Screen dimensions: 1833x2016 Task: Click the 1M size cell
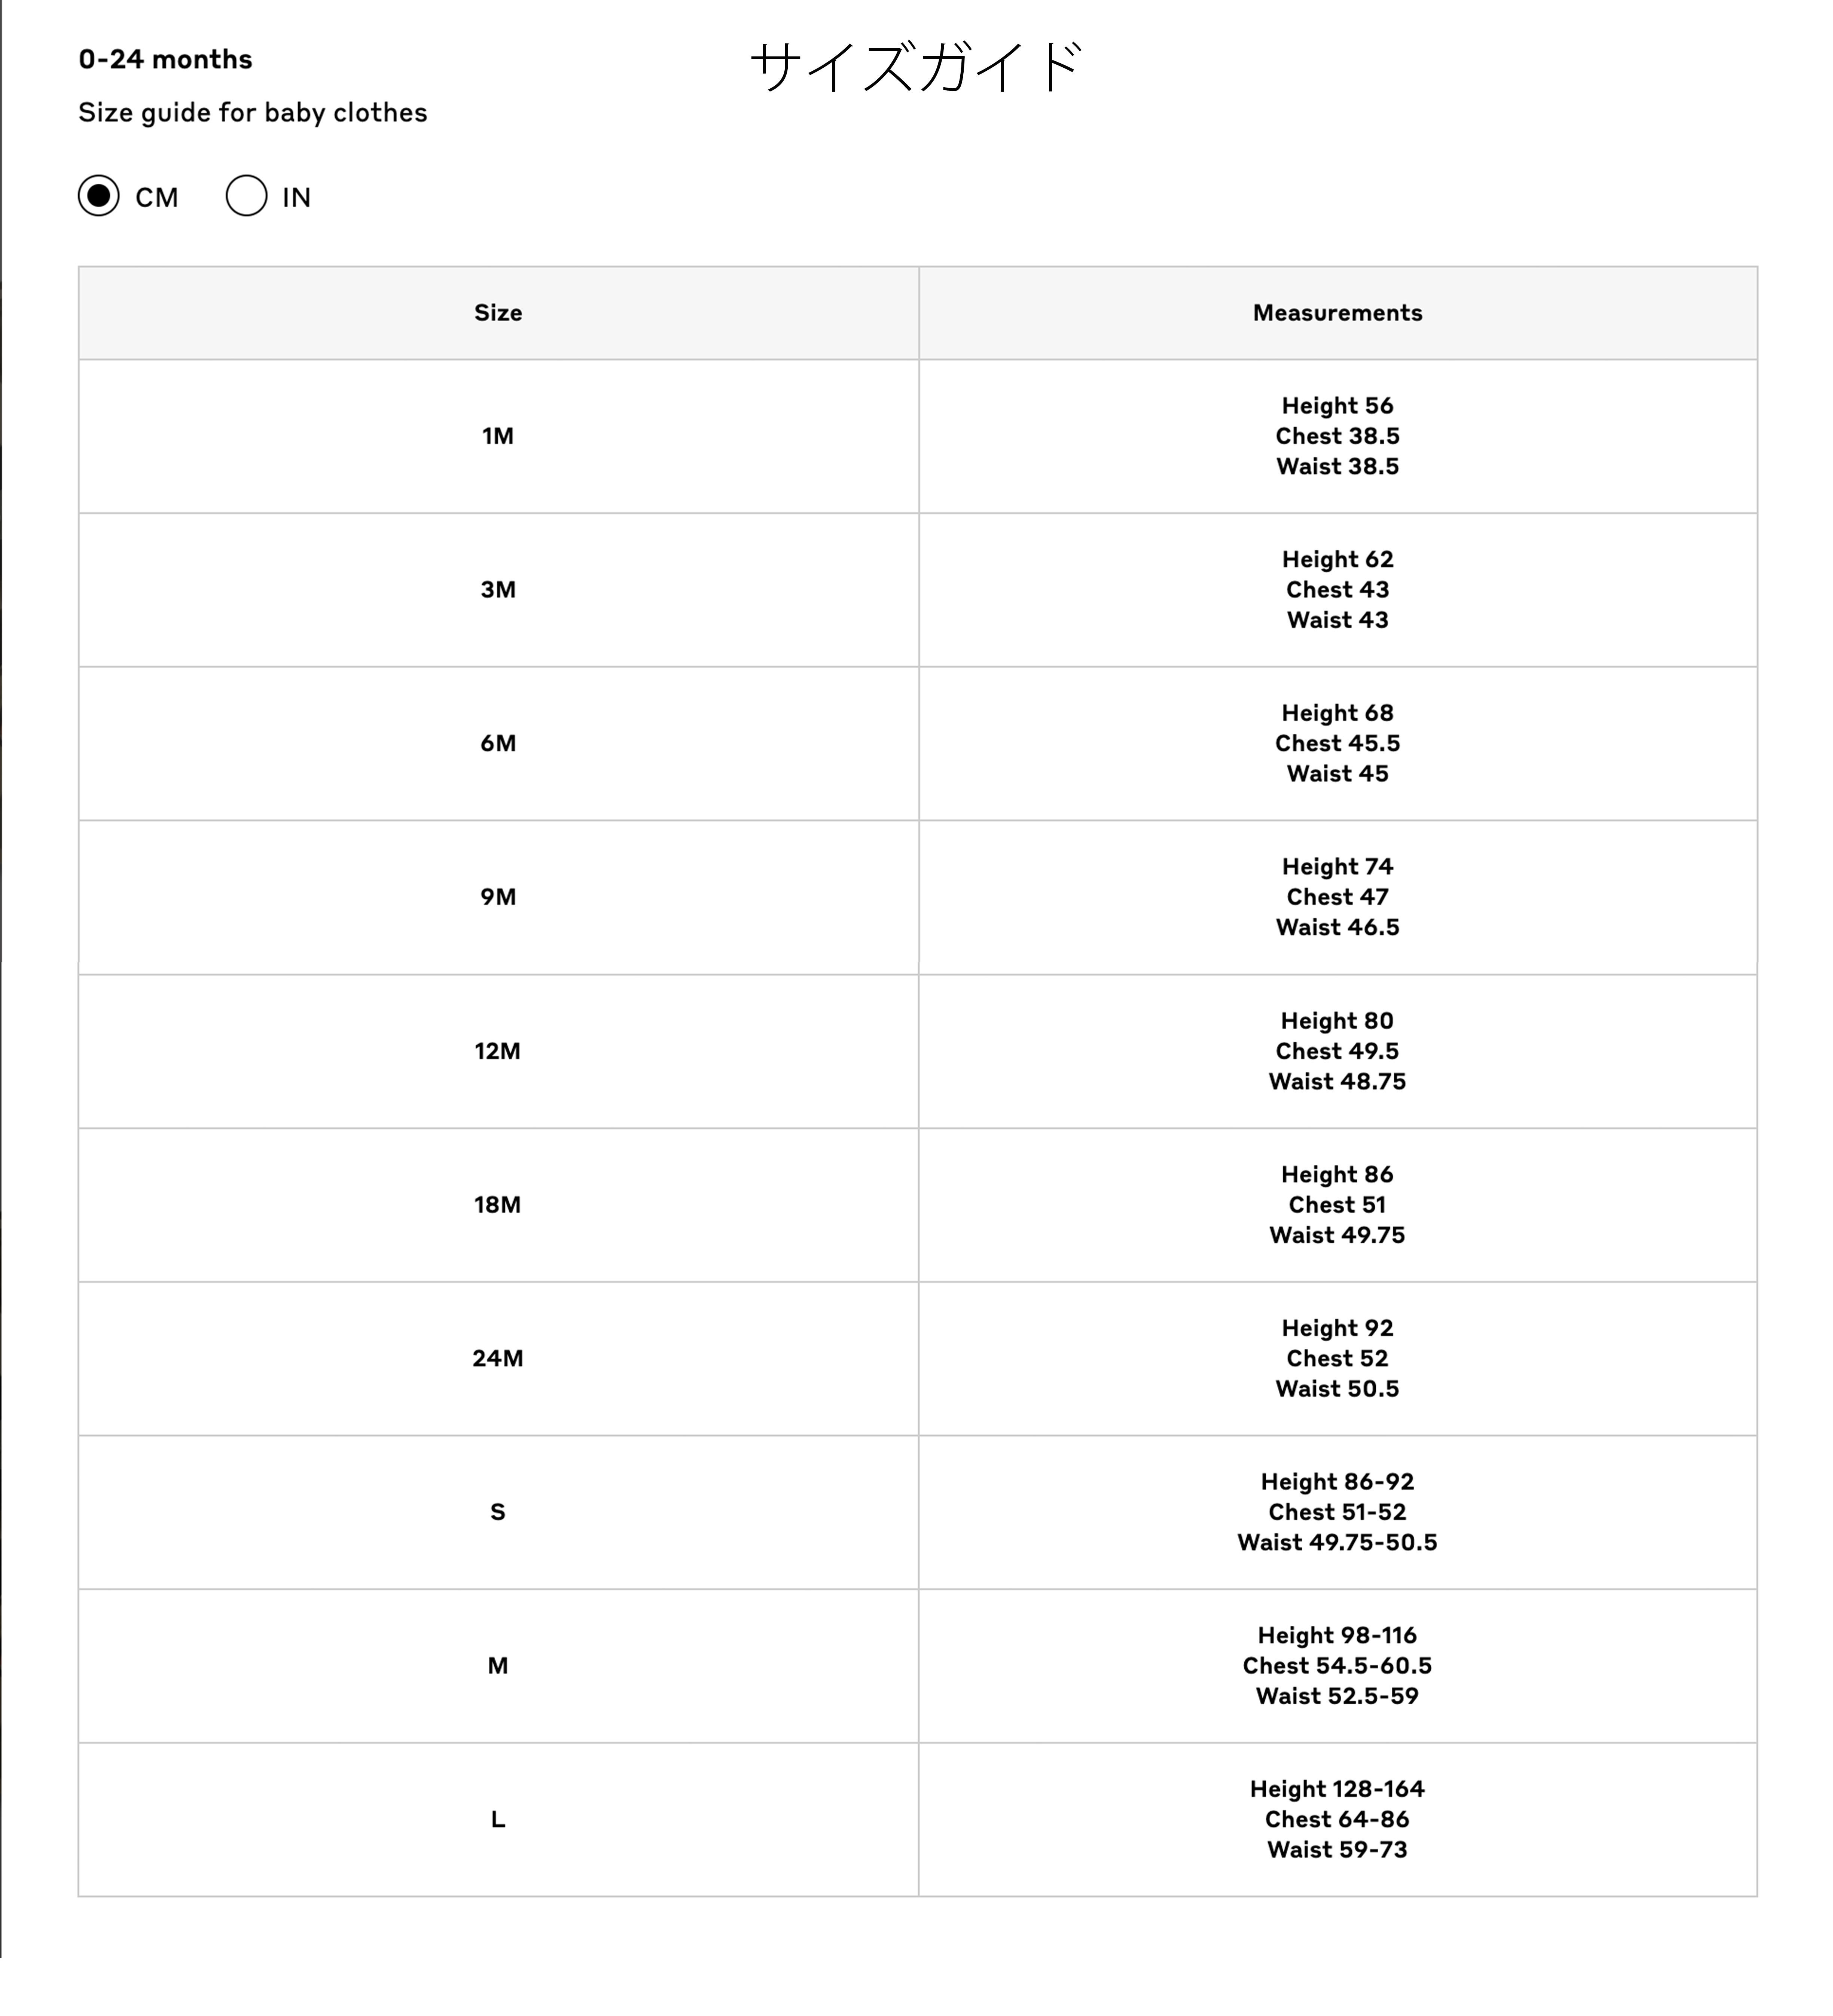tap(498, 436)
